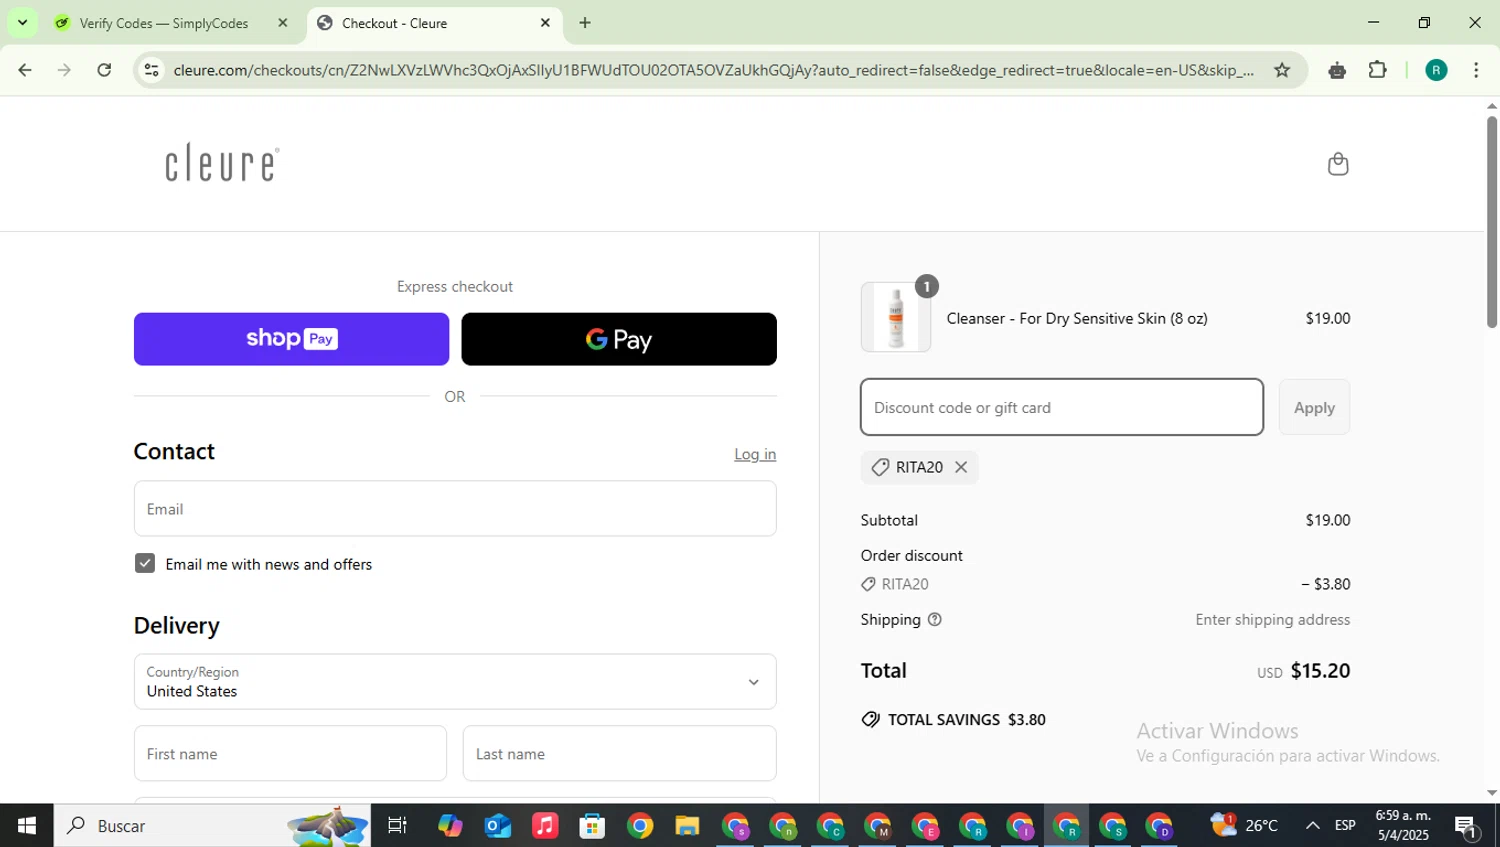Screen dimensions: 1500x847
Task: Switch the ESP input language indicator
Action: (x=1345, y=826)
